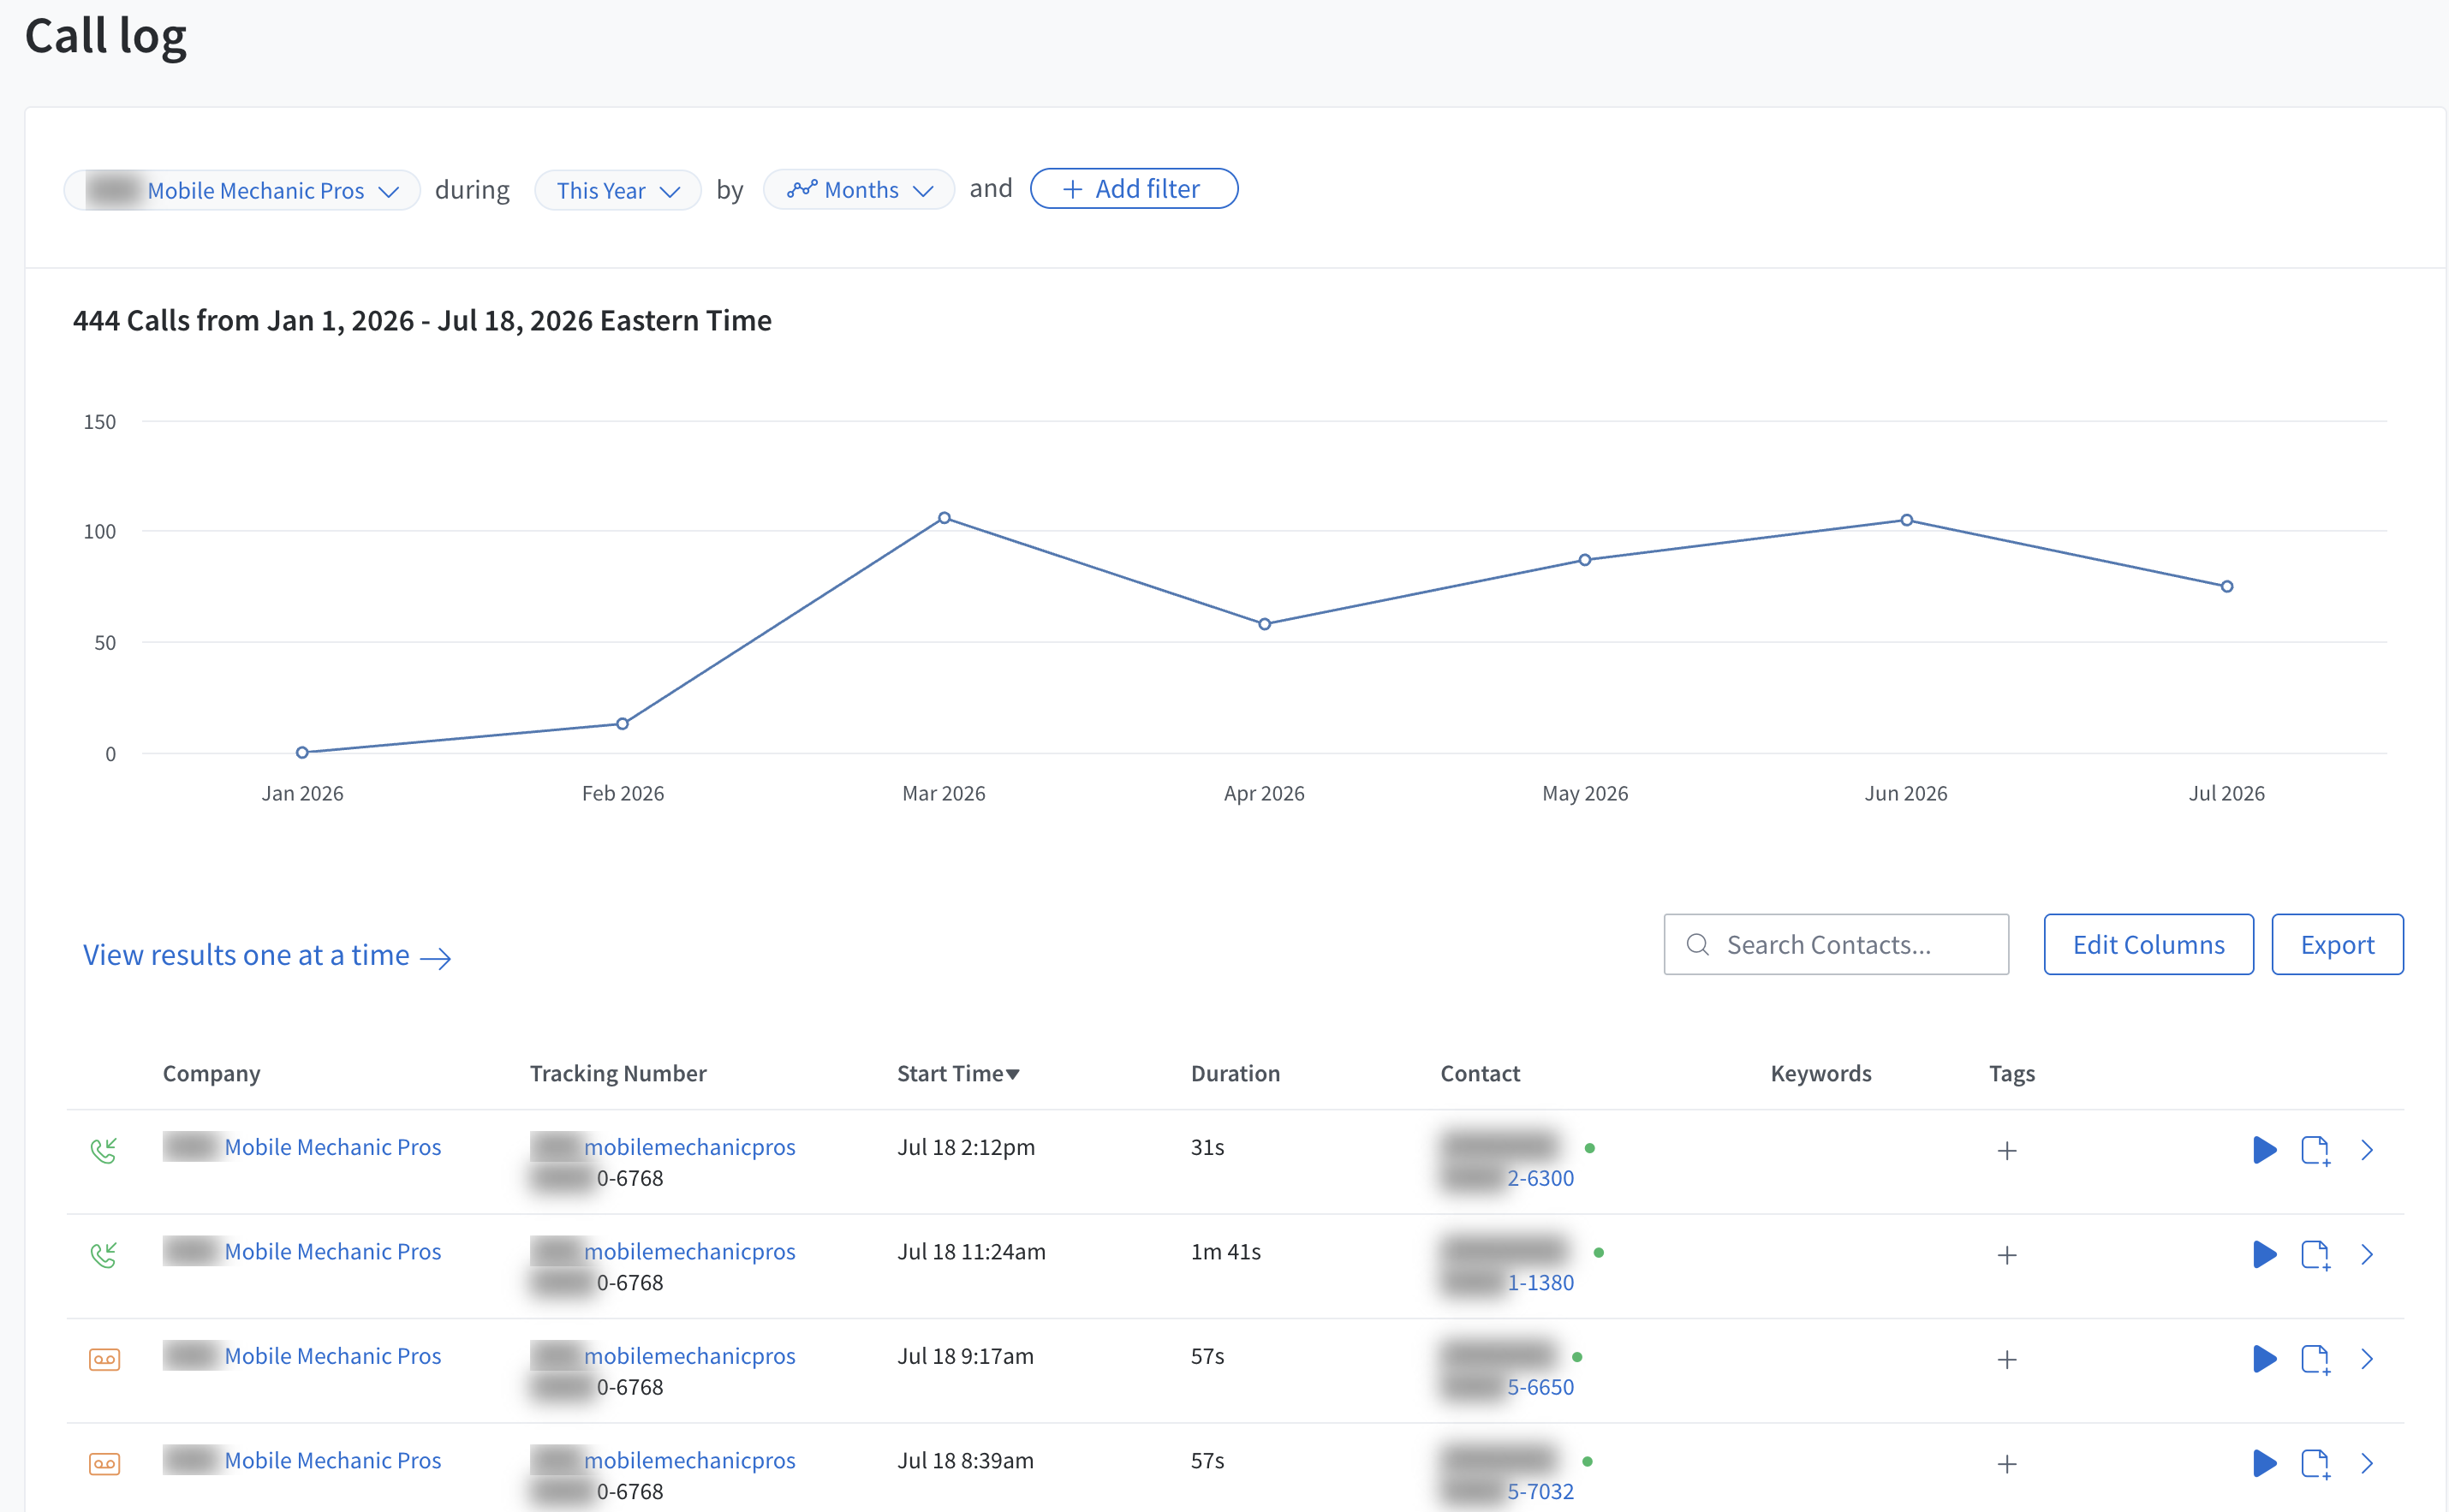The width and height of the screenshot is (2449, 1512).
Task: Add note icon for Jul 18 8:39am call
Action: click(x=2316, y=1464)
